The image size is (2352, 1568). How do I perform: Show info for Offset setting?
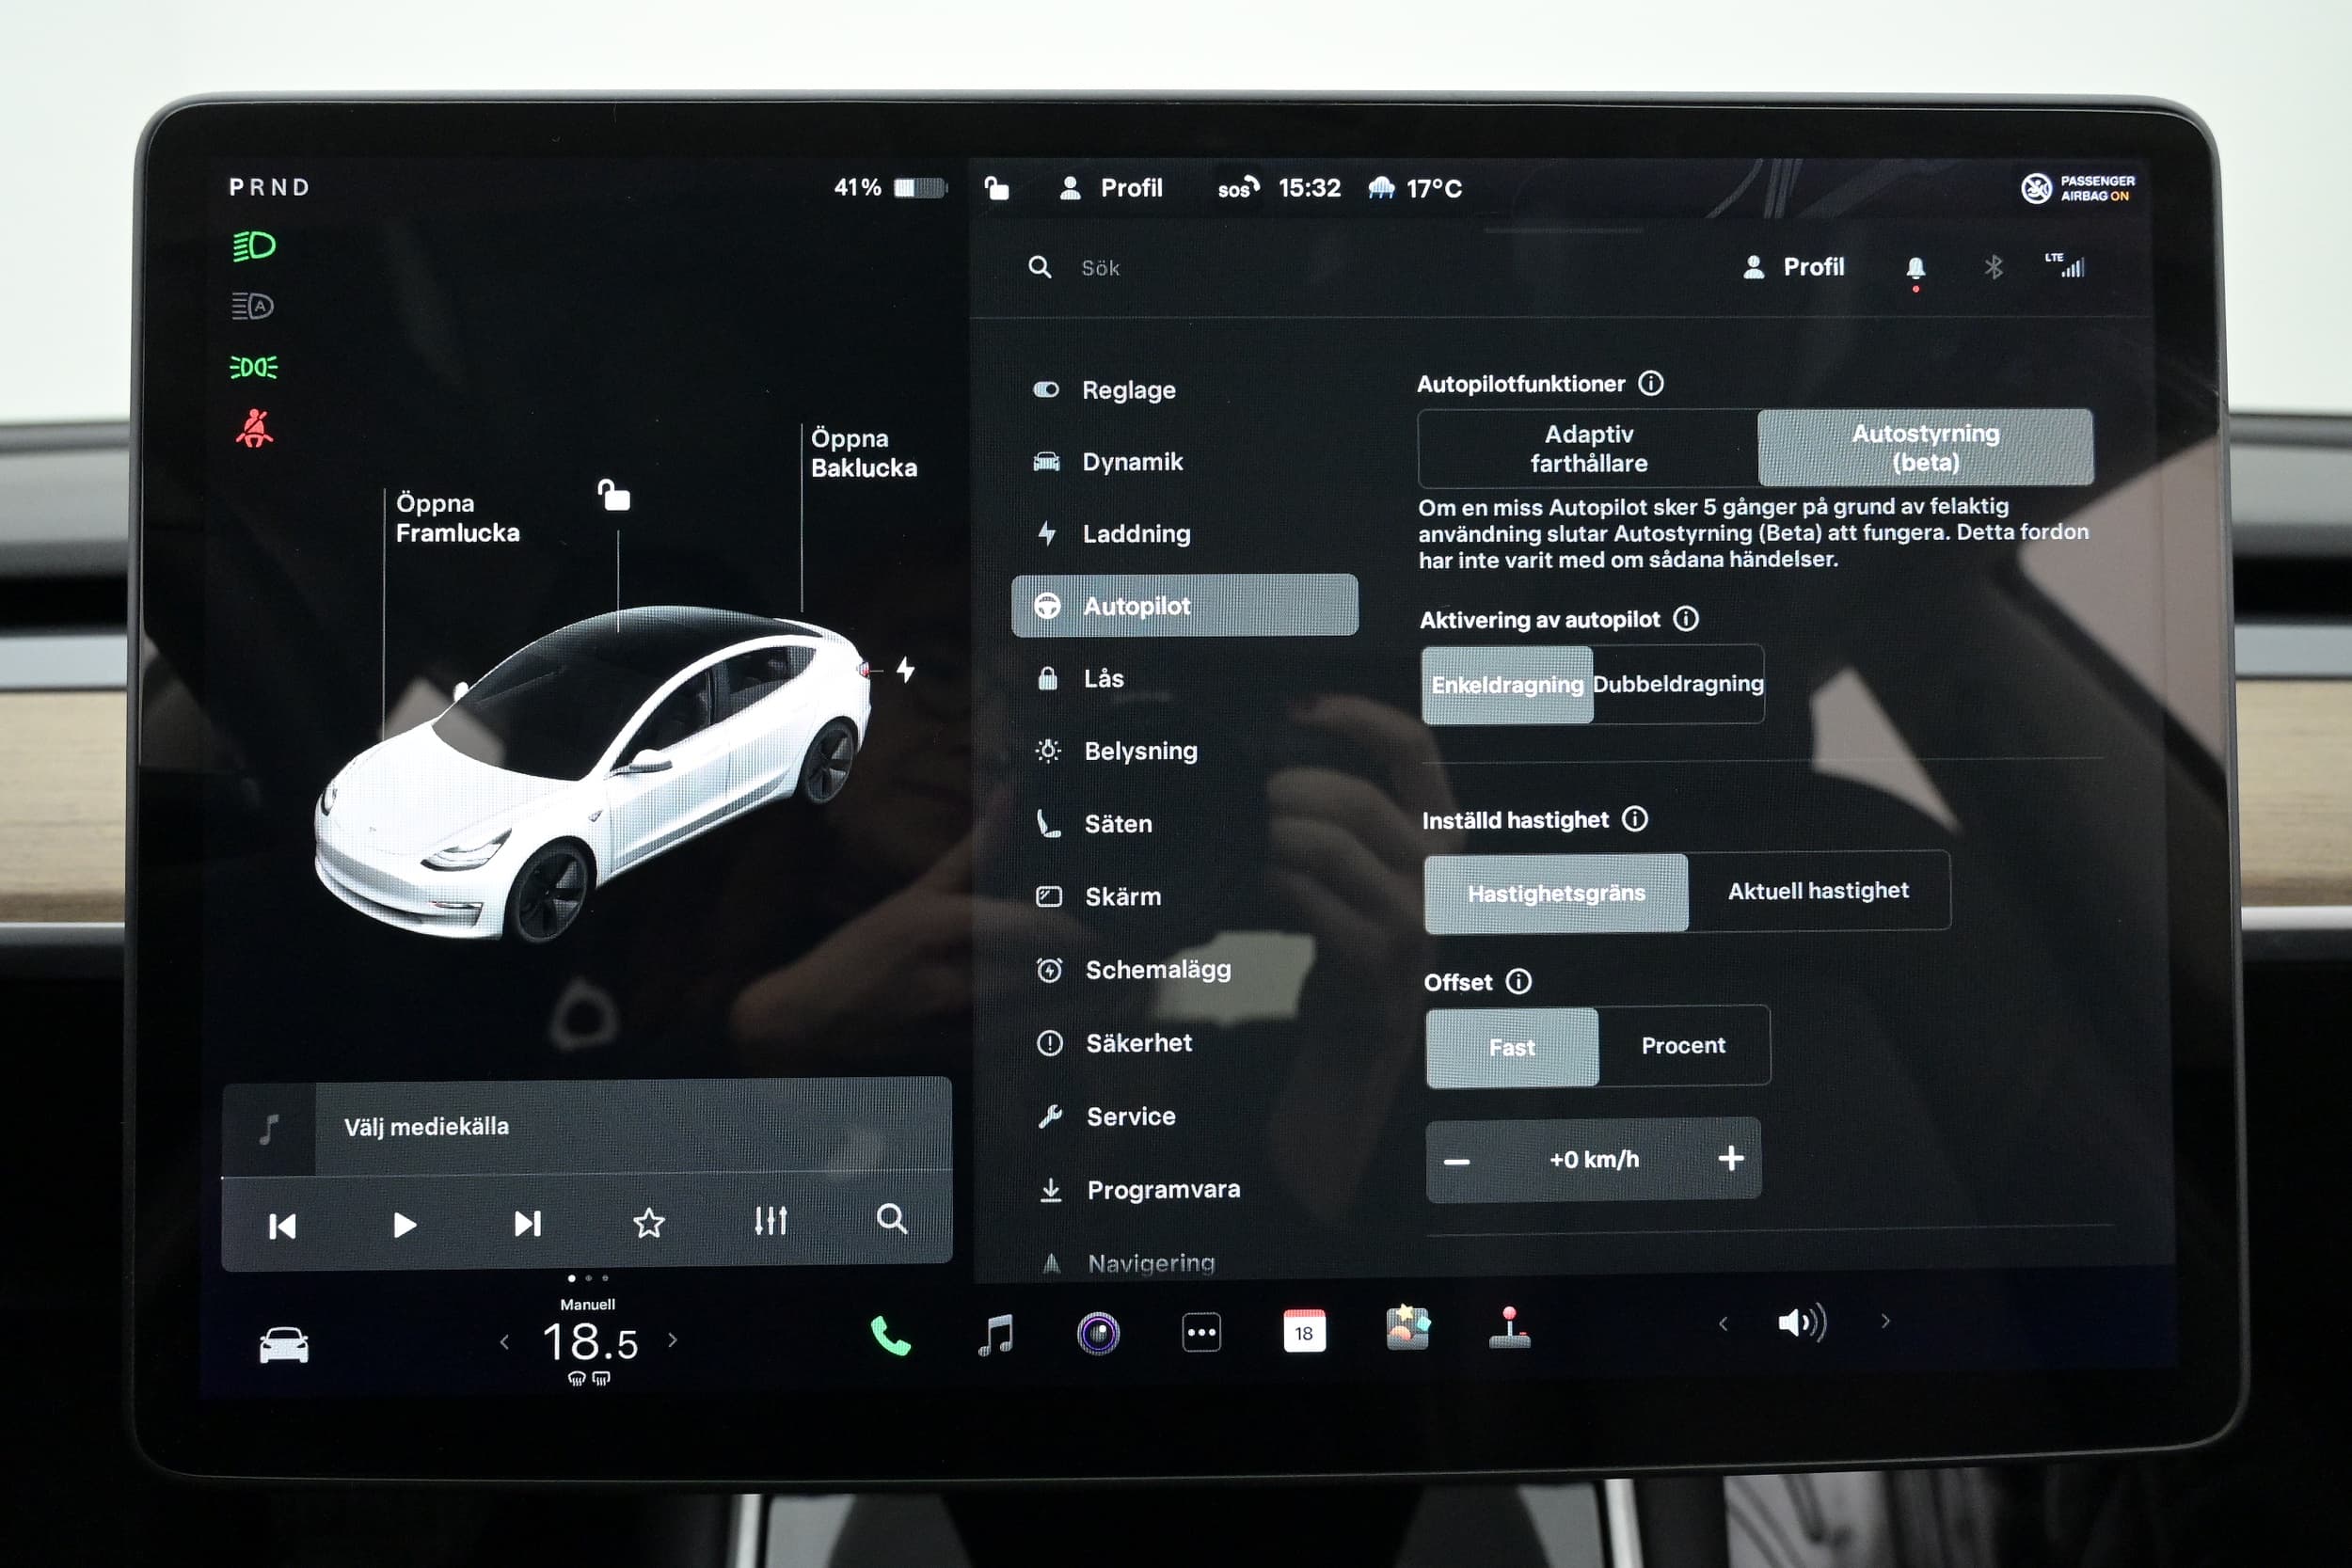[x=1519, y=981]
